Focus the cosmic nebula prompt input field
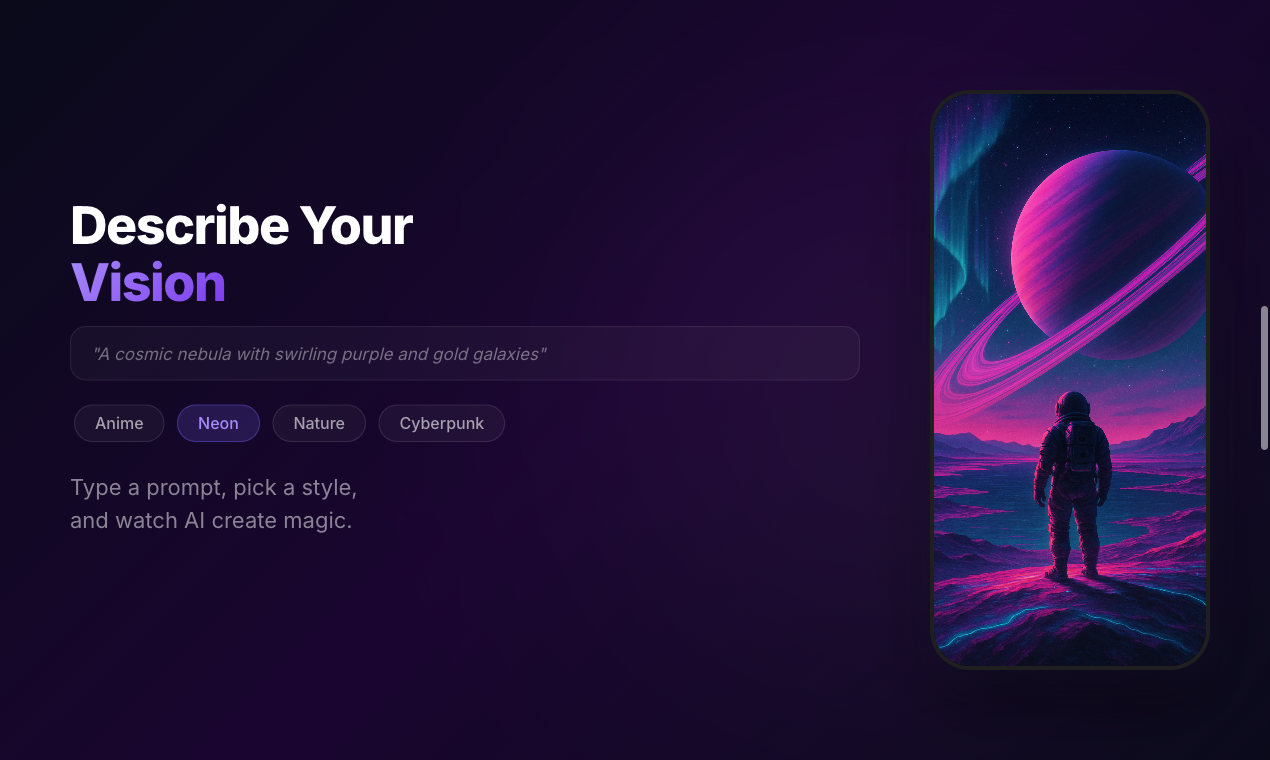The image size is (1270, 760). [x=465, y=353]
